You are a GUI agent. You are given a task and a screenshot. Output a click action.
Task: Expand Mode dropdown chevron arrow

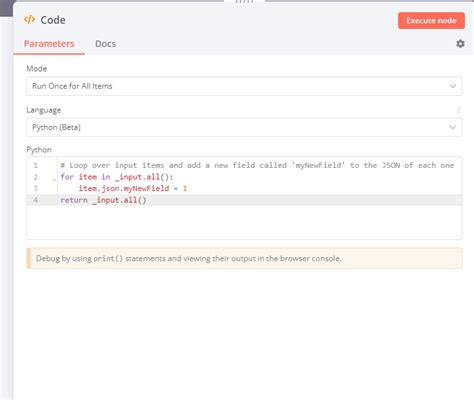point(452,86)
